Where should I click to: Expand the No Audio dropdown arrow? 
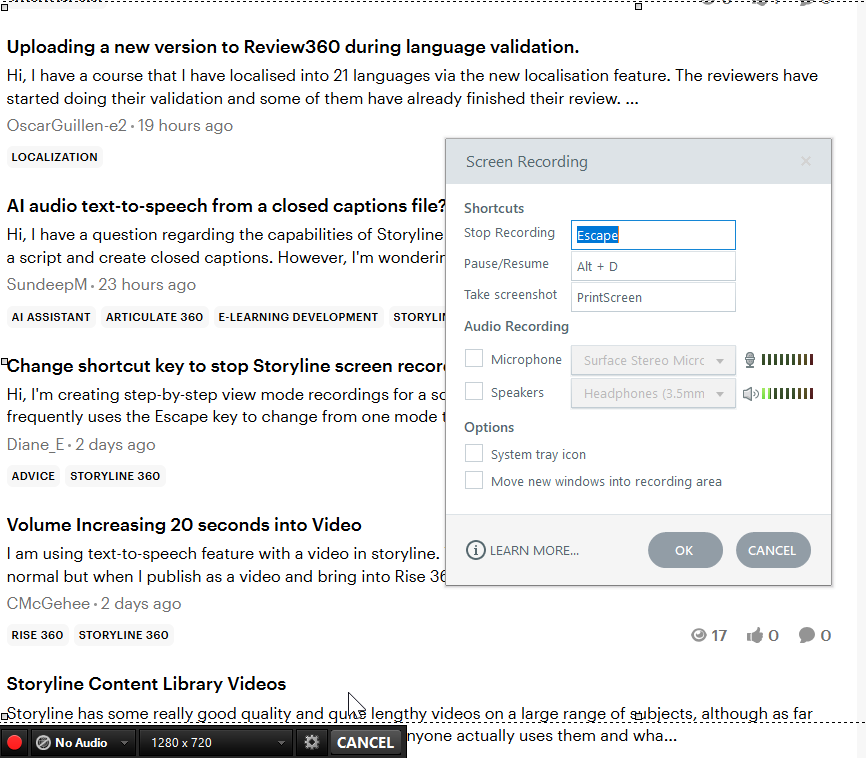124,743
